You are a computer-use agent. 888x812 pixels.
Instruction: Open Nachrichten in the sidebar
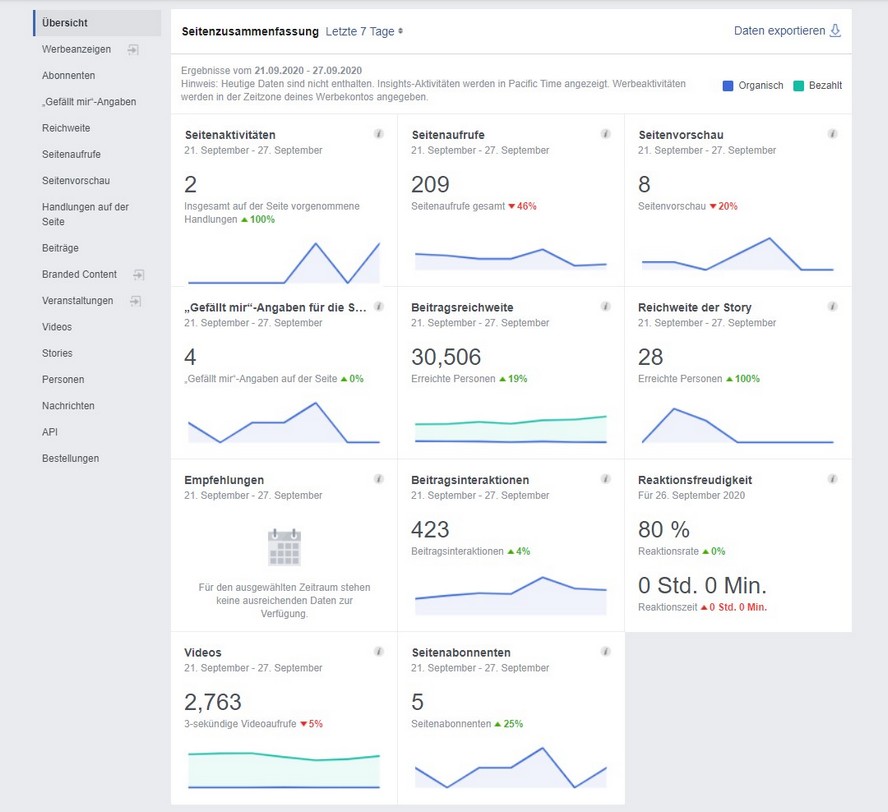coord(68,405)
